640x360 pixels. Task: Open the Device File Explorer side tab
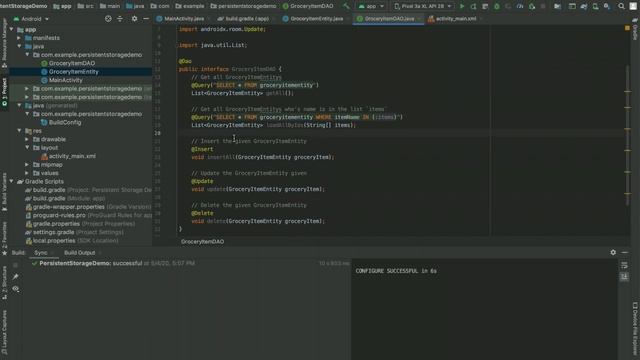635,330
